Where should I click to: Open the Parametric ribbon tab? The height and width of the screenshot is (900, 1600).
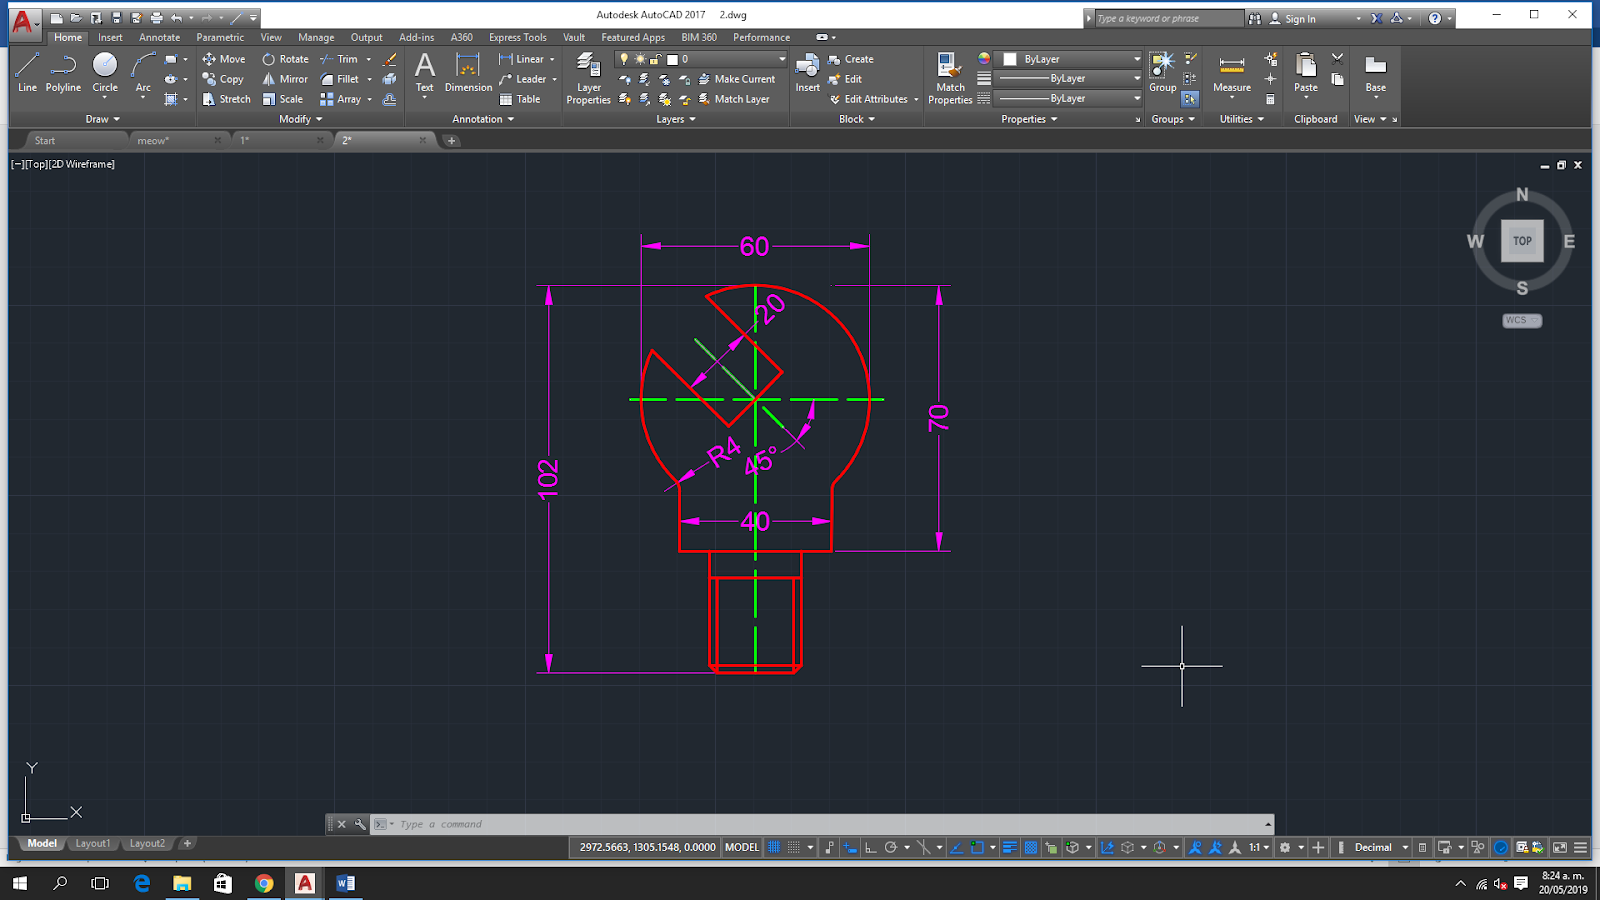tap(219, 37)
